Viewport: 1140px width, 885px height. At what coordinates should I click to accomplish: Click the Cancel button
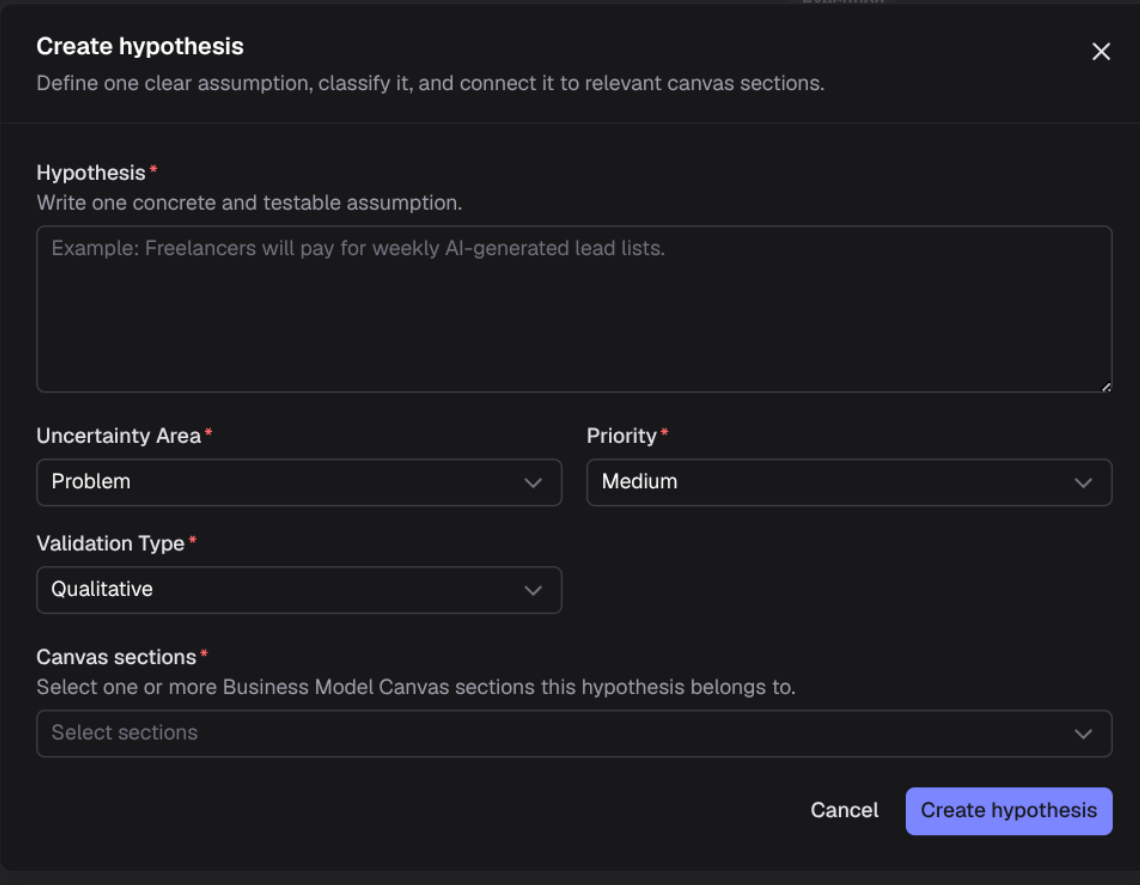[844, 810]
